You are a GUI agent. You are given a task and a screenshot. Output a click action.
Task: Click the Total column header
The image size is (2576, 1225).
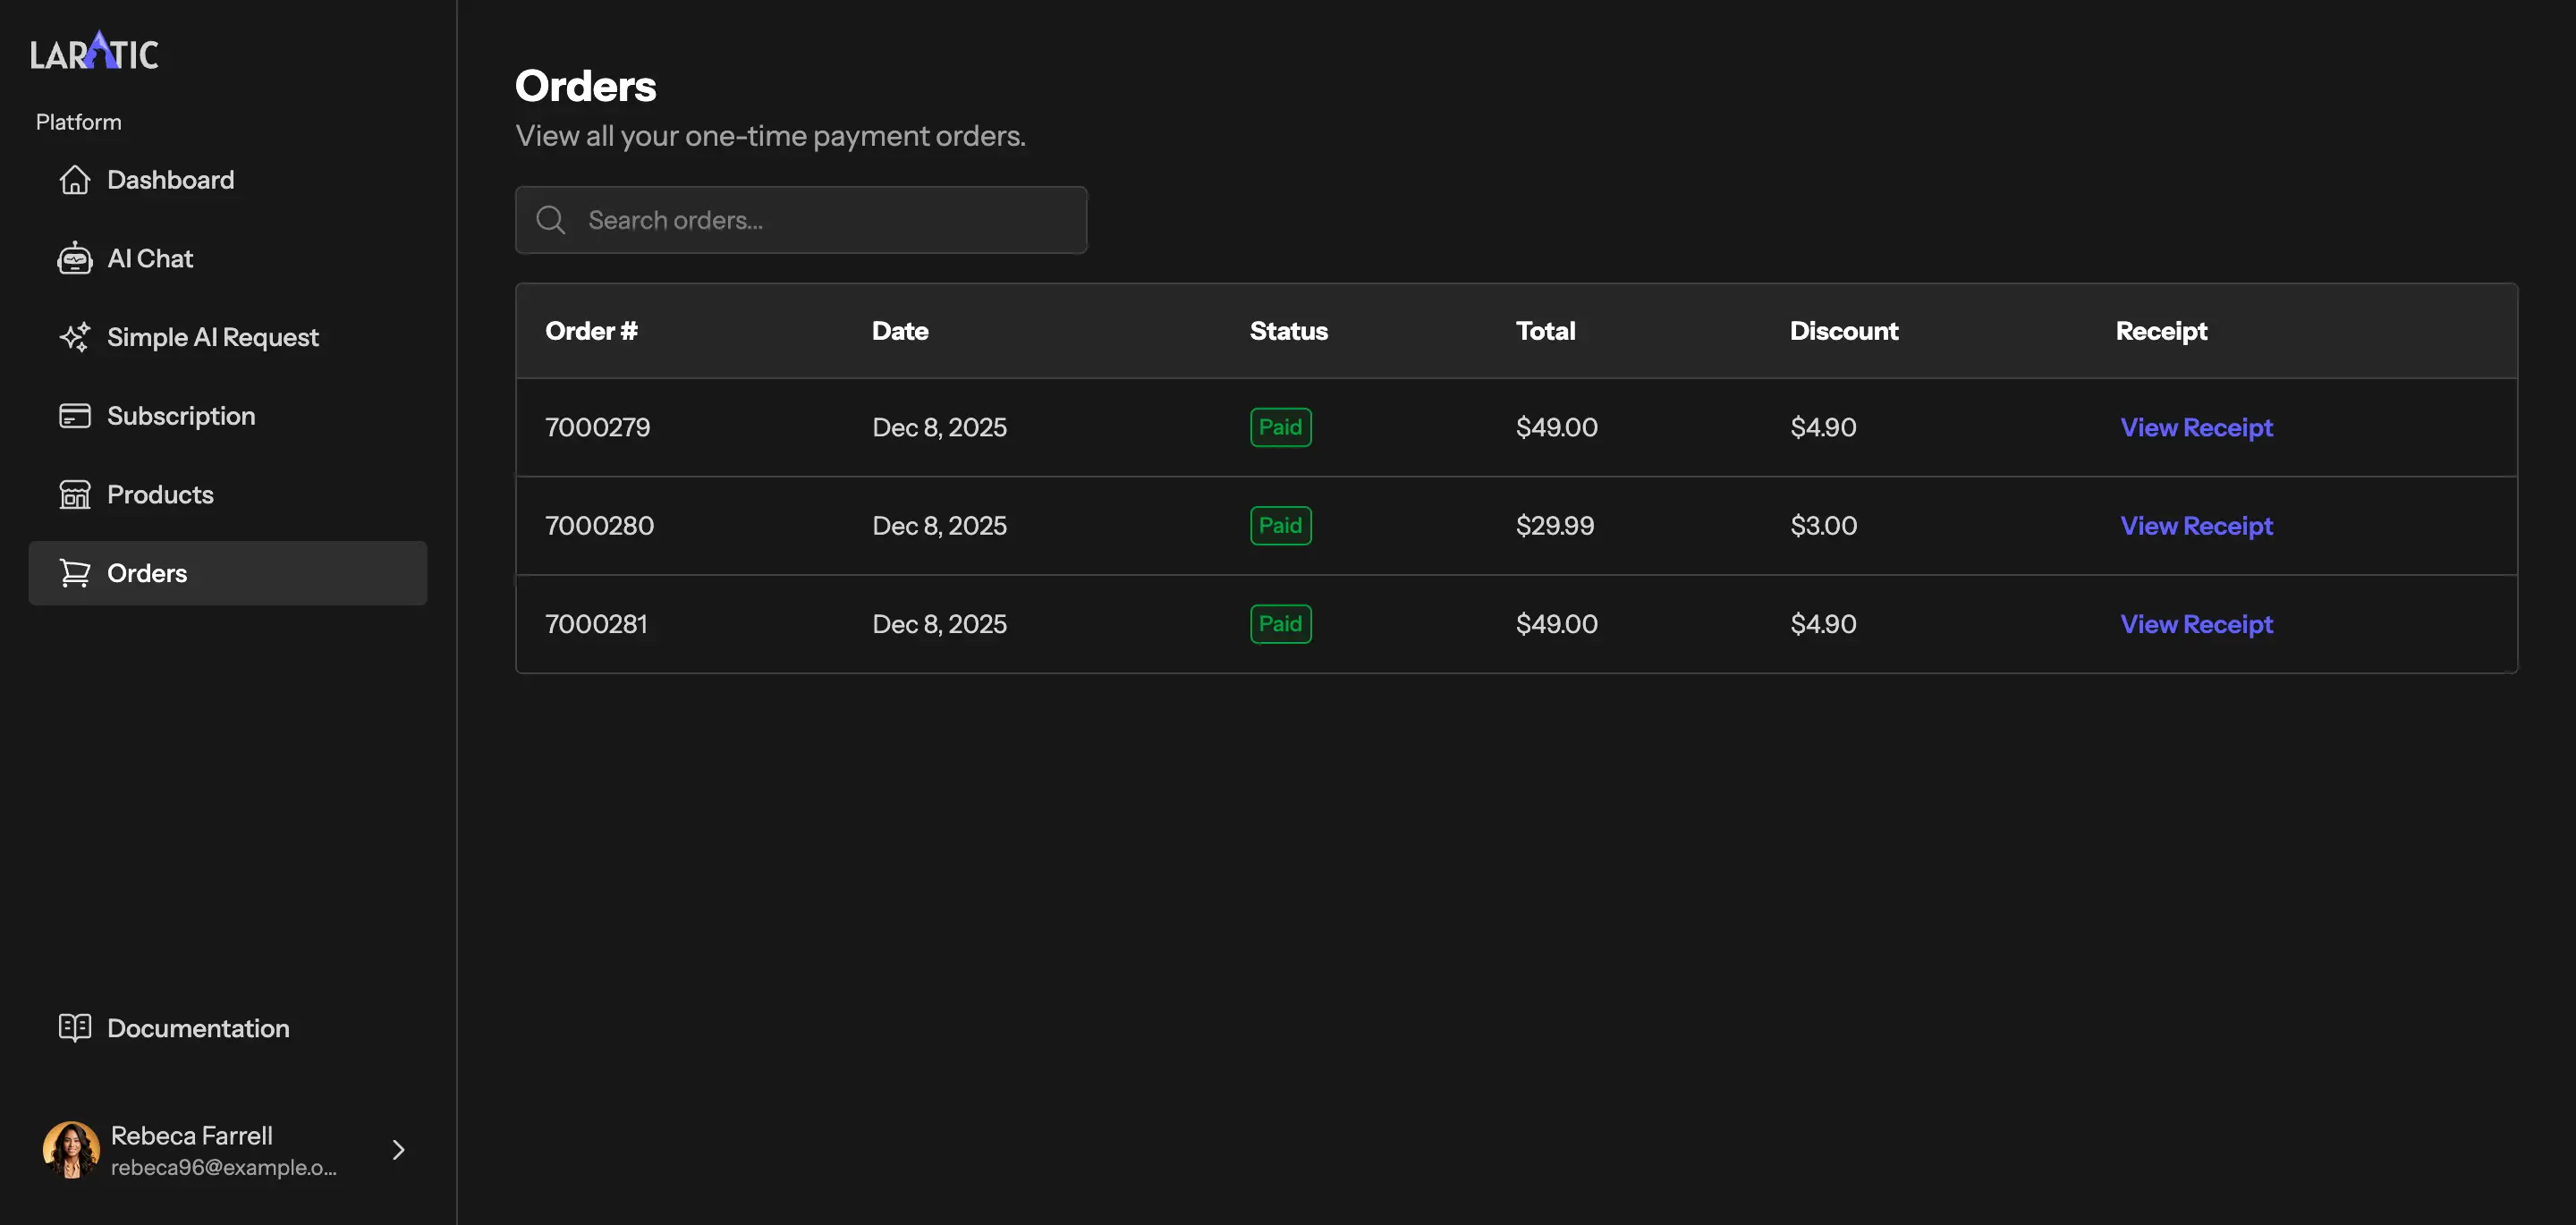point(1545,330)
